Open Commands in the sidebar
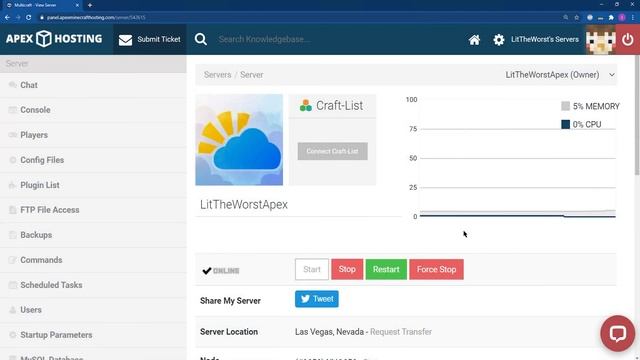 pyautogui.click(x=93, y=260)
